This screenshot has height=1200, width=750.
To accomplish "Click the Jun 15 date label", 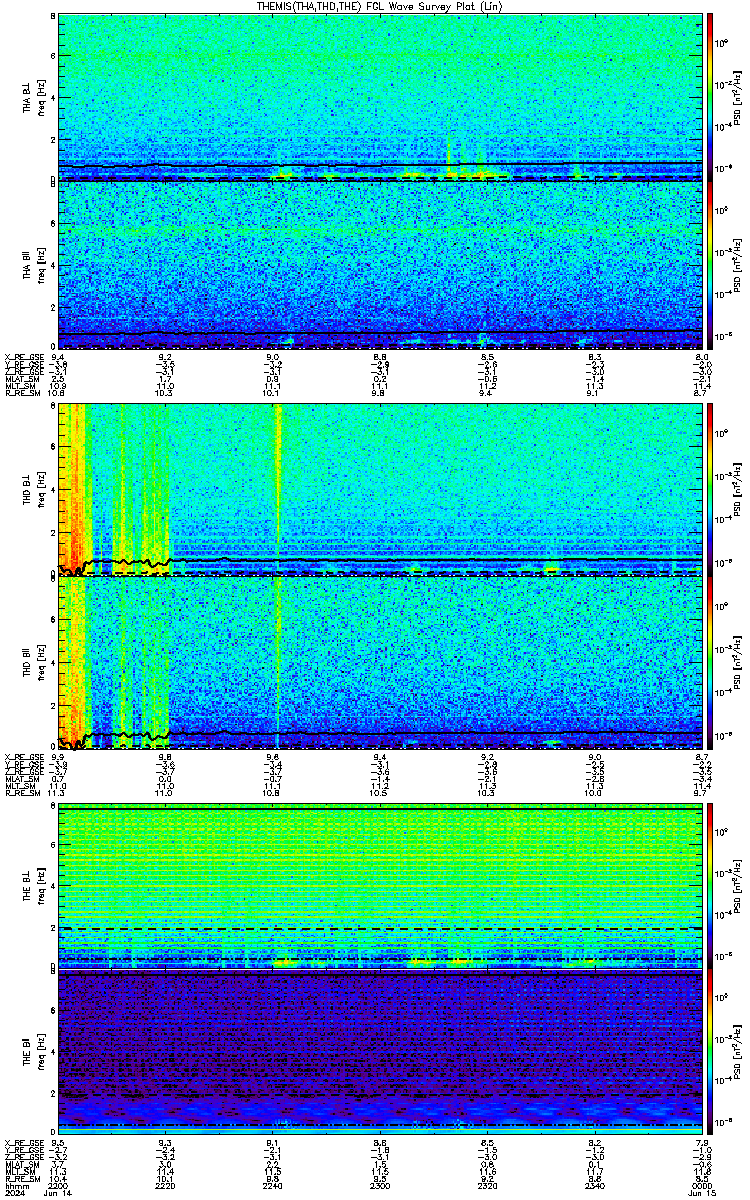I will tap(701, 1194).
